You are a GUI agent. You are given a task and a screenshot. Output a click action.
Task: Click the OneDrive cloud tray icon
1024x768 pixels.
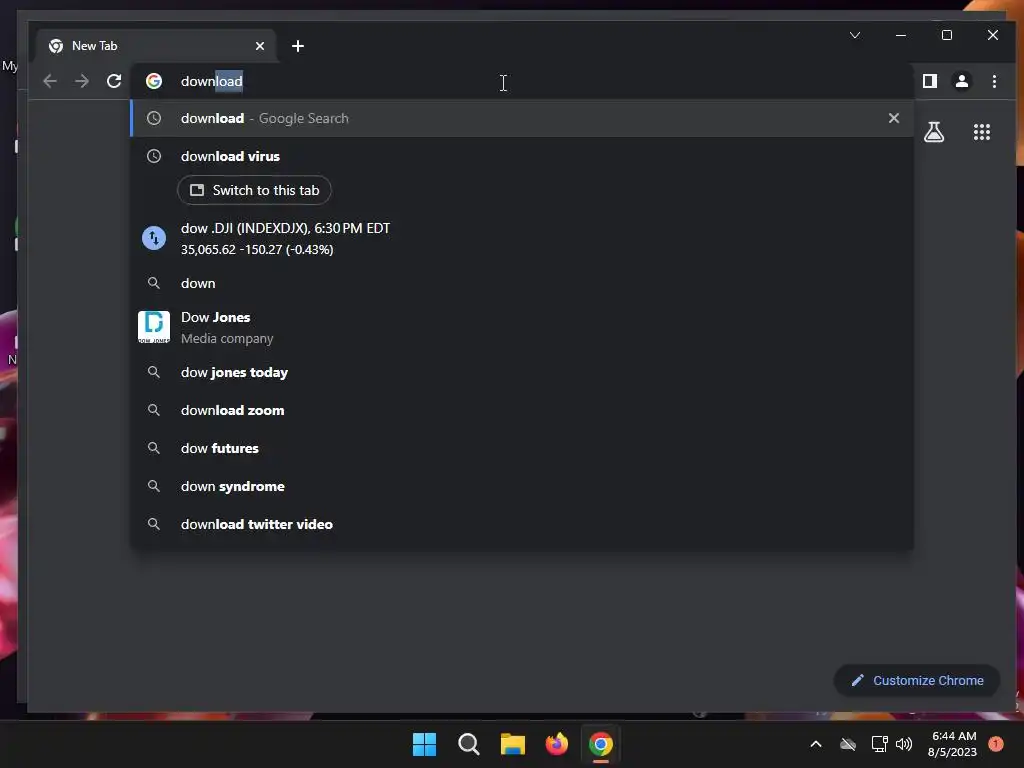click(848, 744)
